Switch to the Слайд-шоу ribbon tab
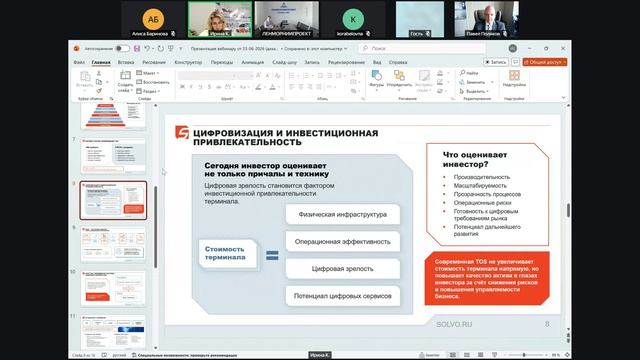Screen dimensions: 640x360 click(x=284, y=62)
